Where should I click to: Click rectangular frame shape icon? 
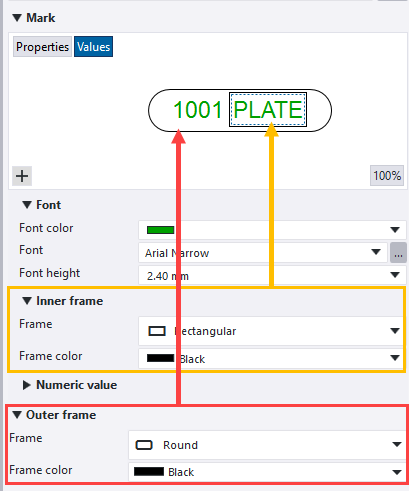157,331
